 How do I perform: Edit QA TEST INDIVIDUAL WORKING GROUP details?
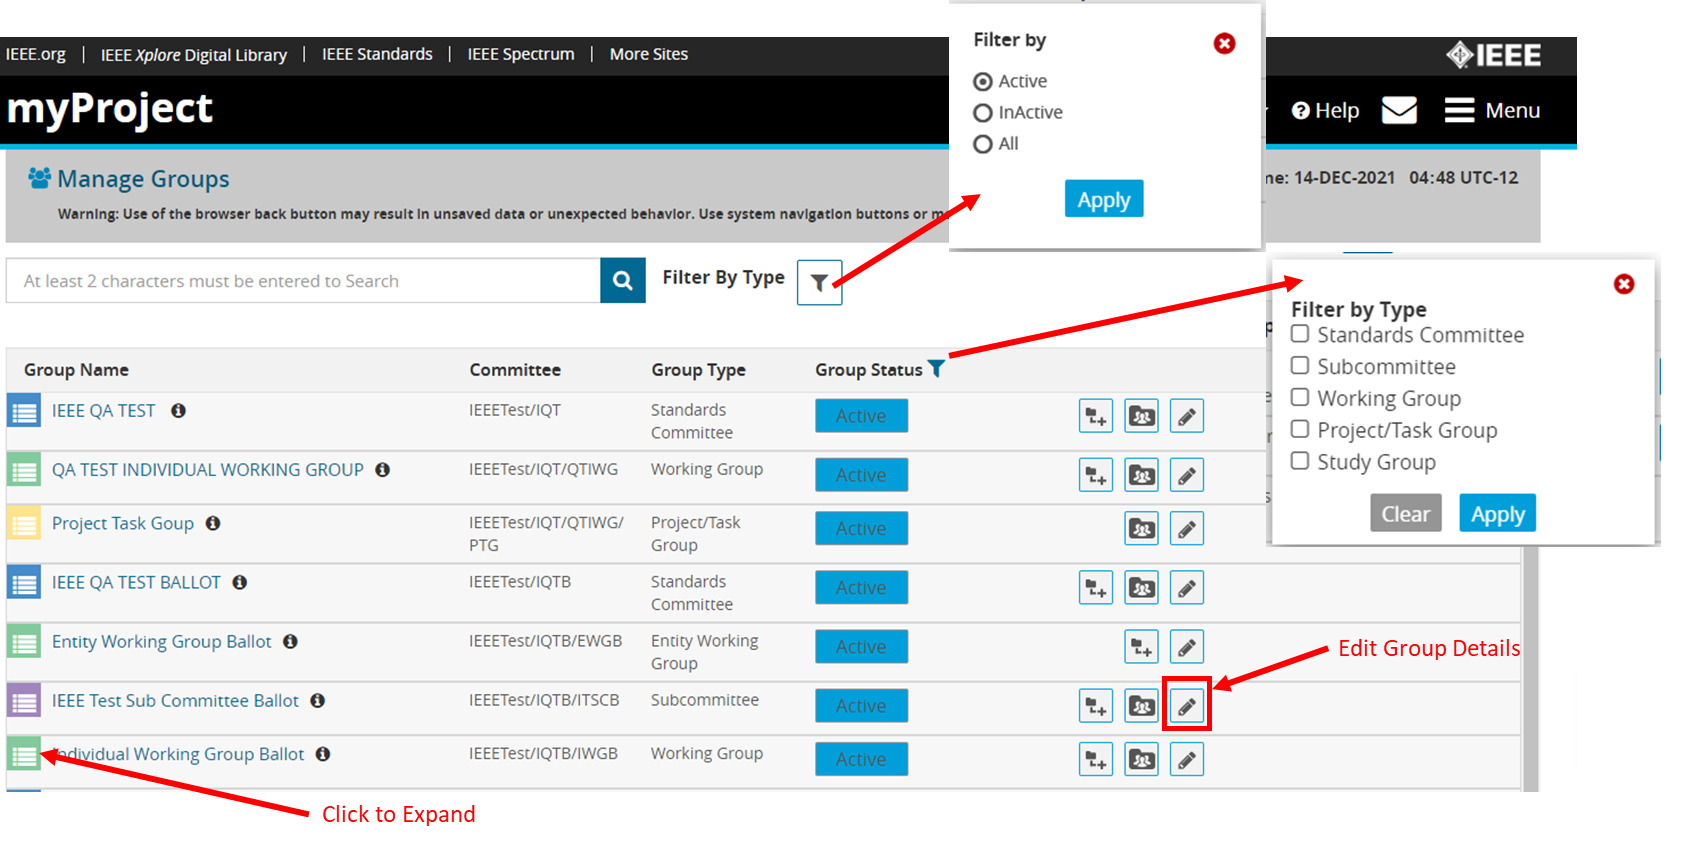pyautogui.click(x=1187, y=475)
